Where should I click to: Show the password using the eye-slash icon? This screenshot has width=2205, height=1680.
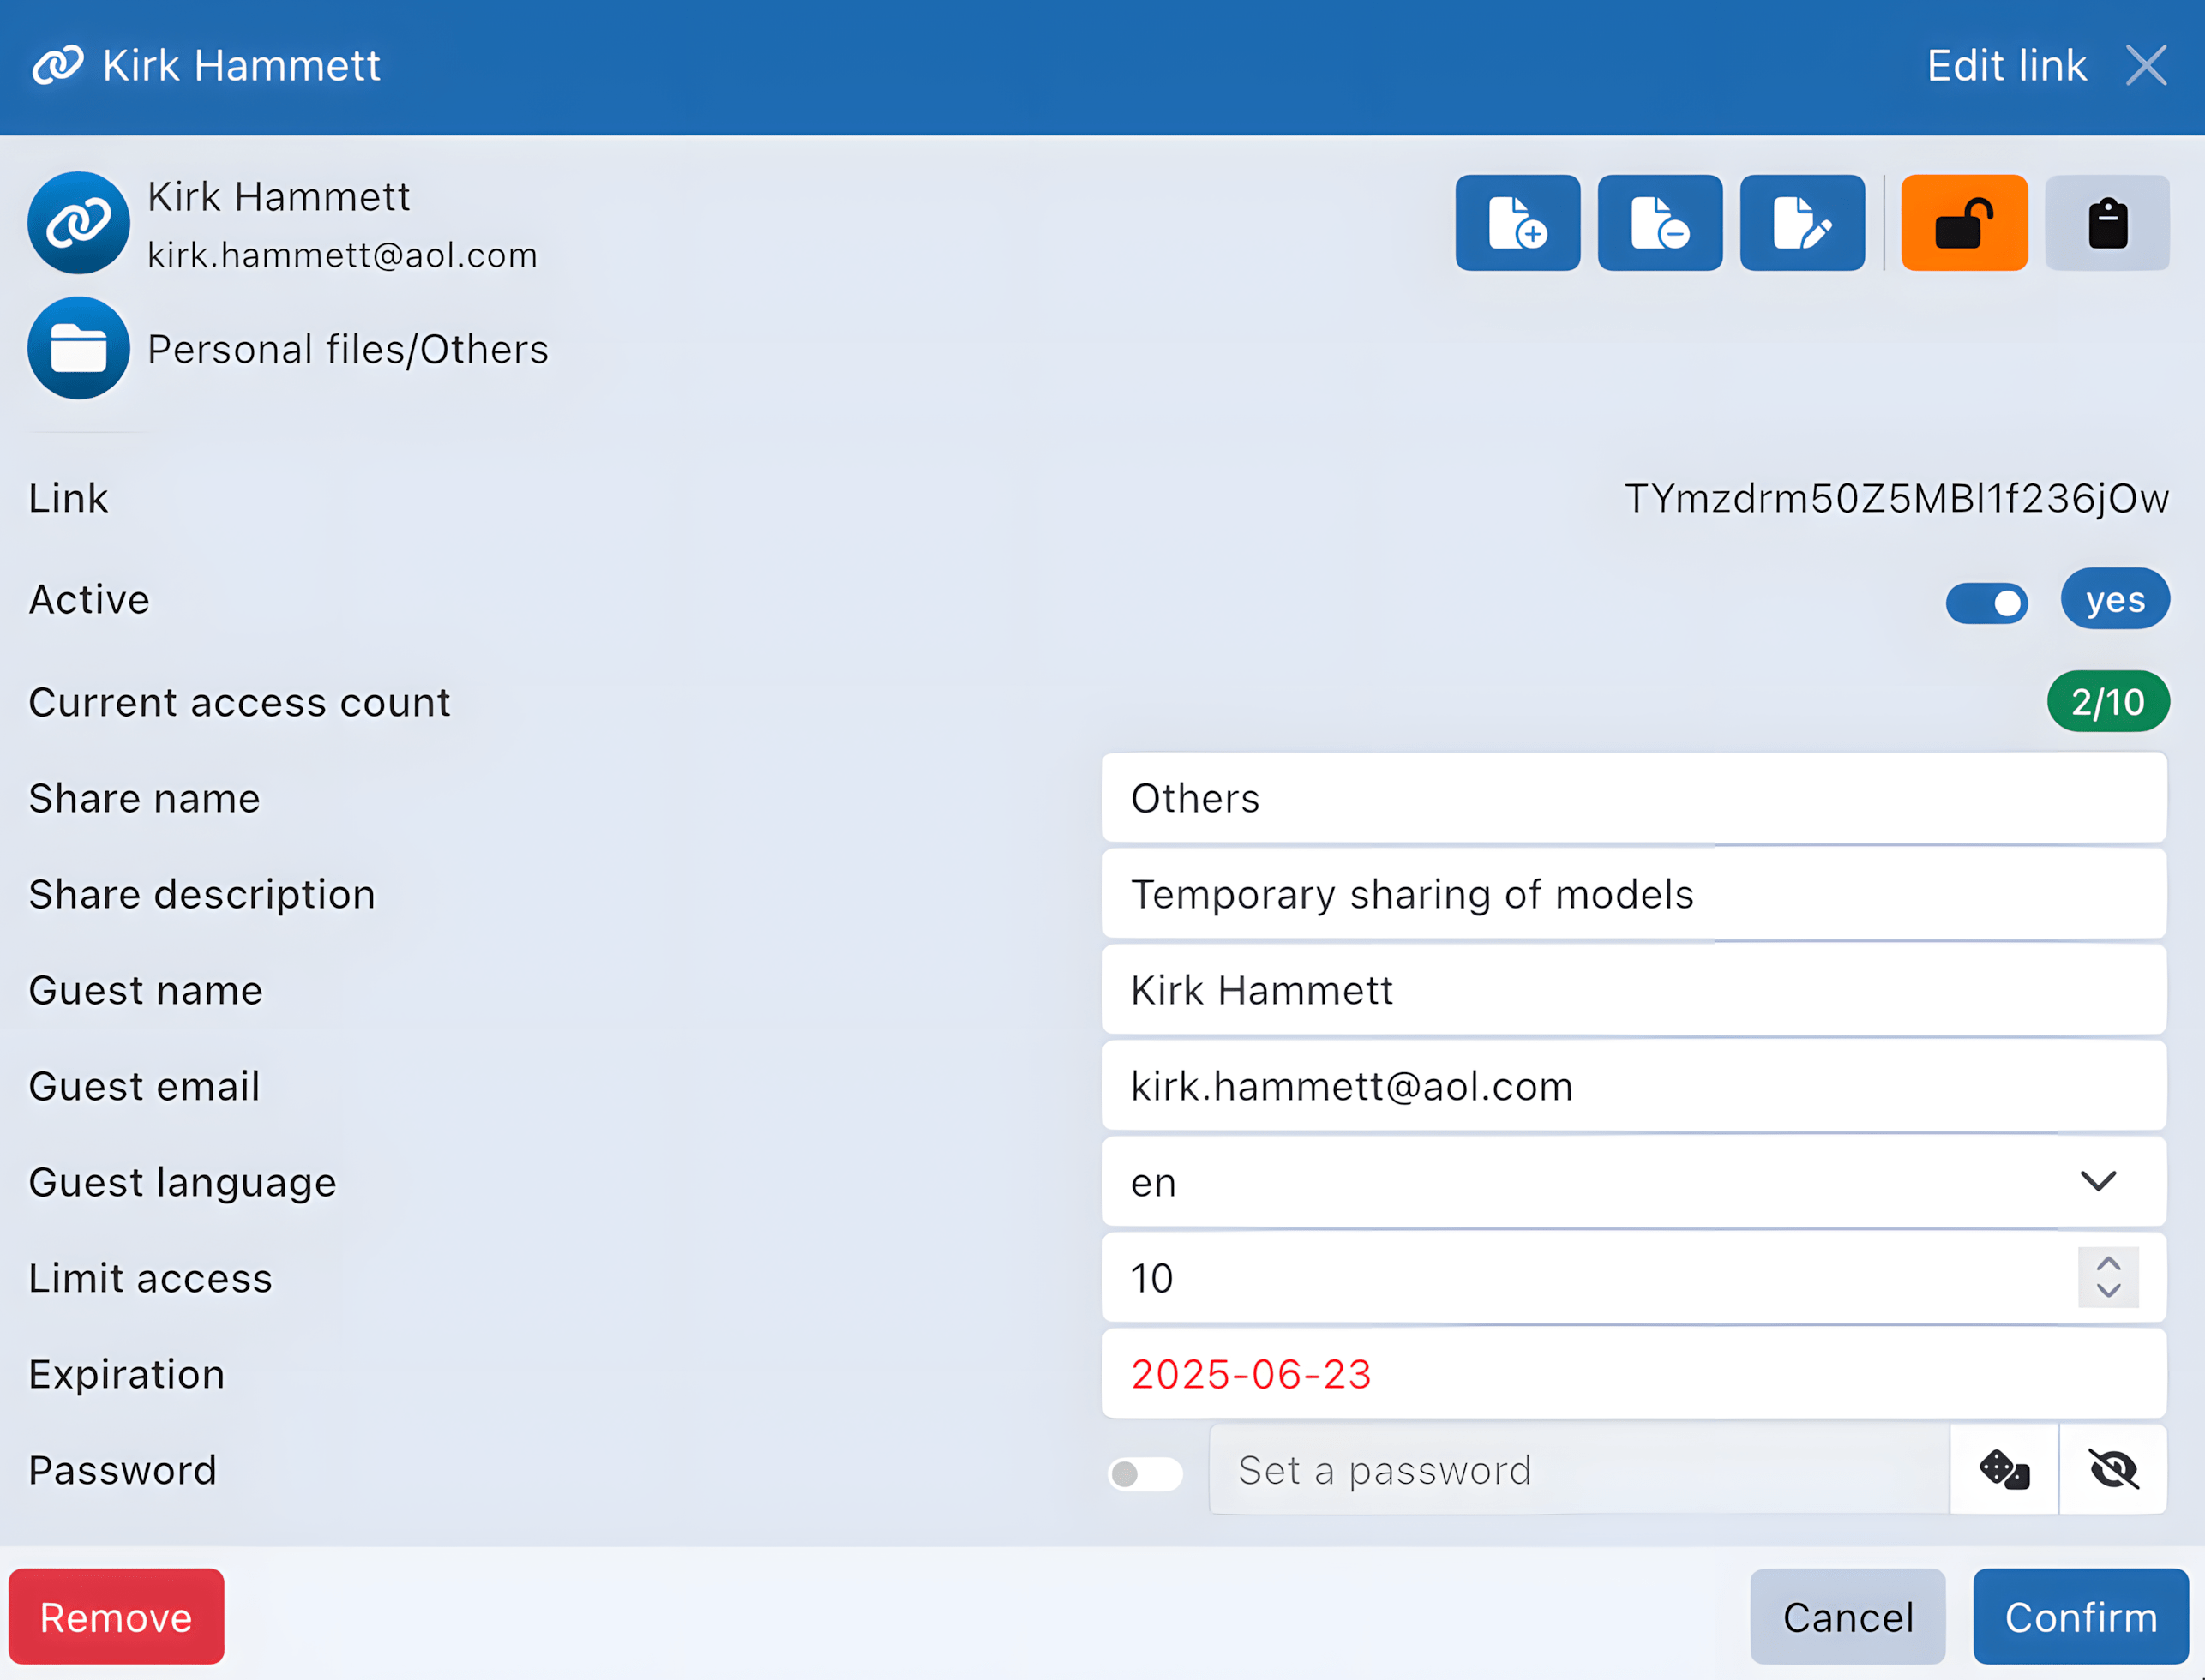tap(2113, 1469)
